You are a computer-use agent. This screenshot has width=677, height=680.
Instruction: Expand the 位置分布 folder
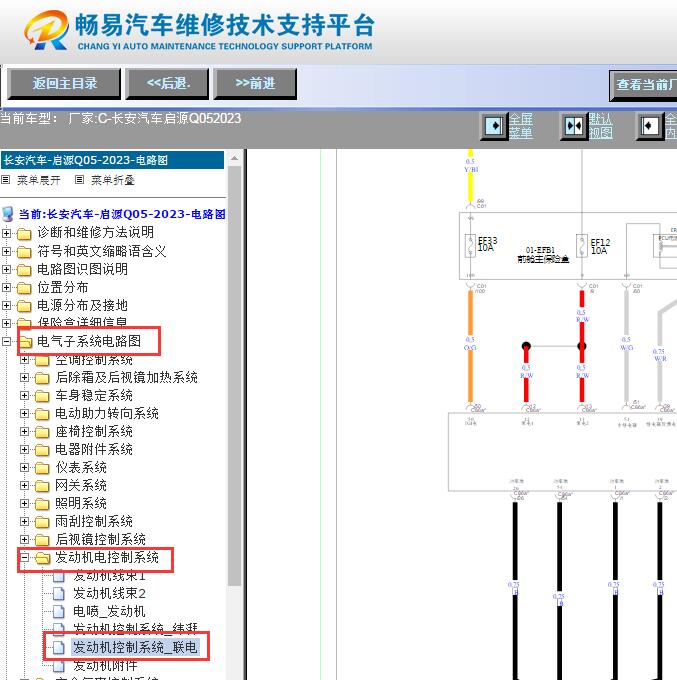point(6,288)
